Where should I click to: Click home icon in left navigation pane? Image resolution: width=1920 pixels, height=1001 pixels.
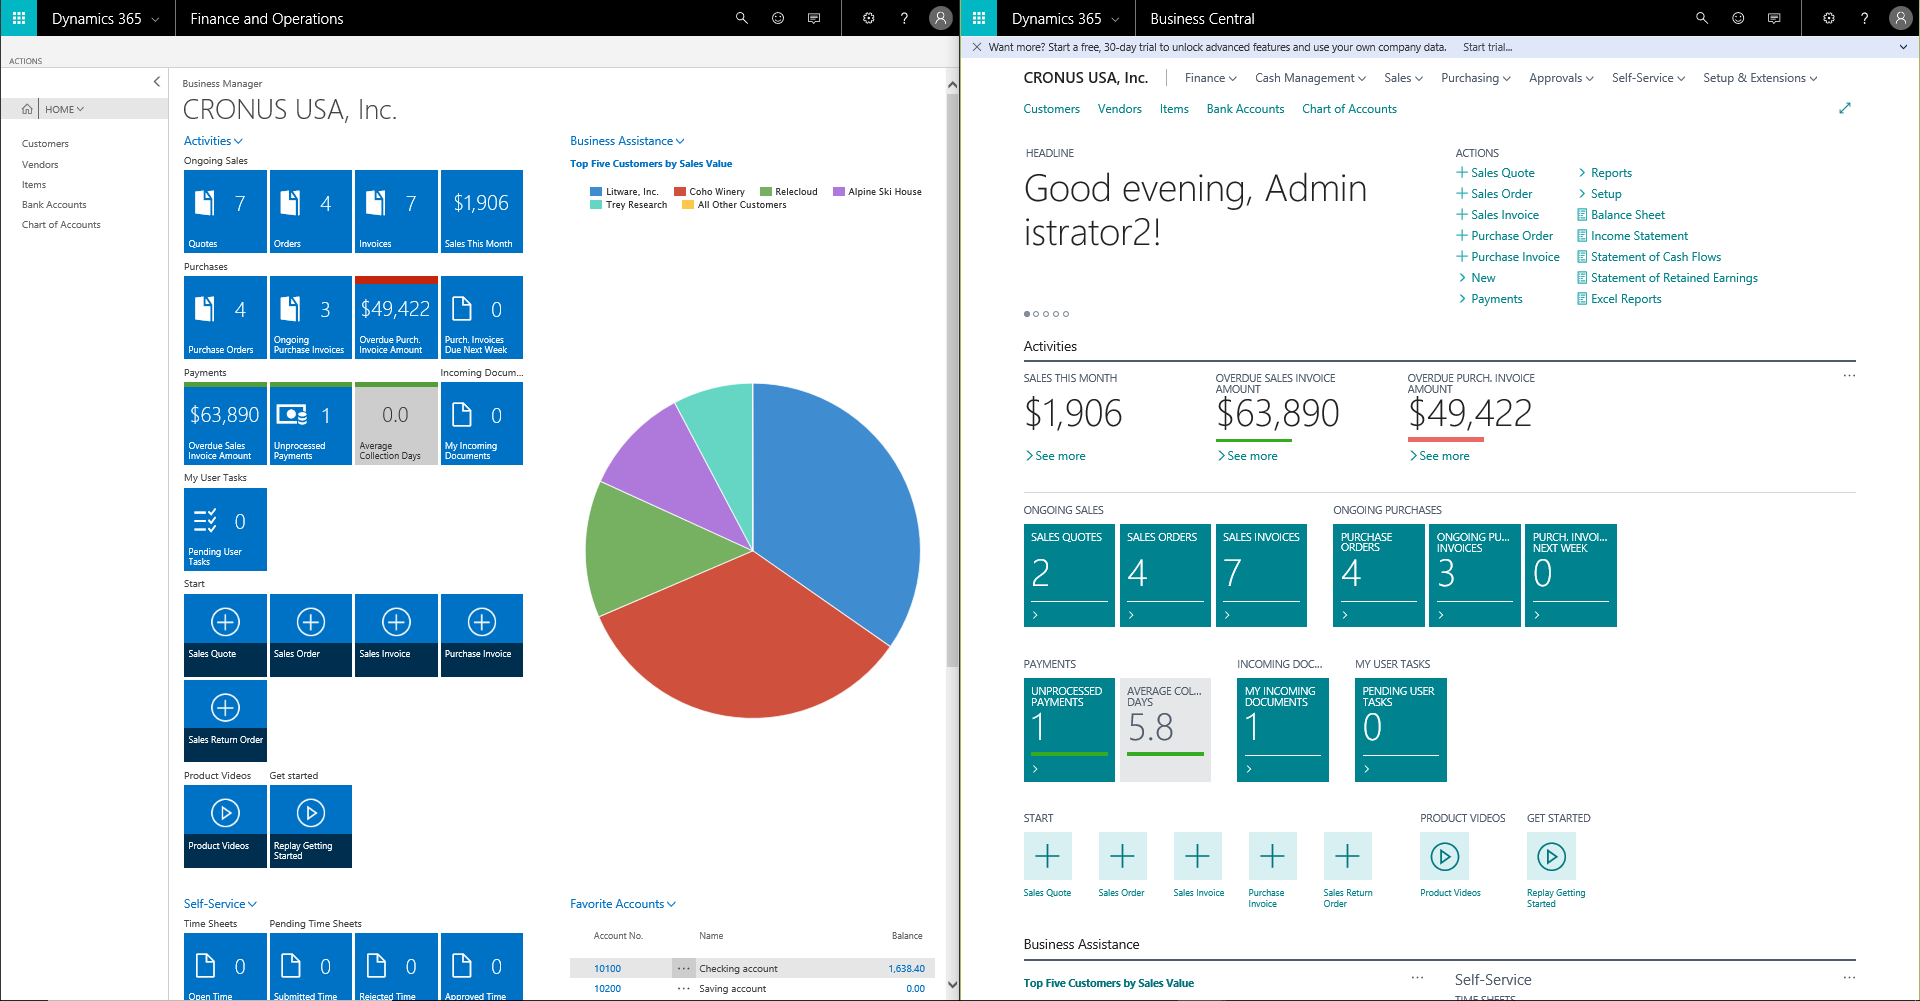[27, 109]
